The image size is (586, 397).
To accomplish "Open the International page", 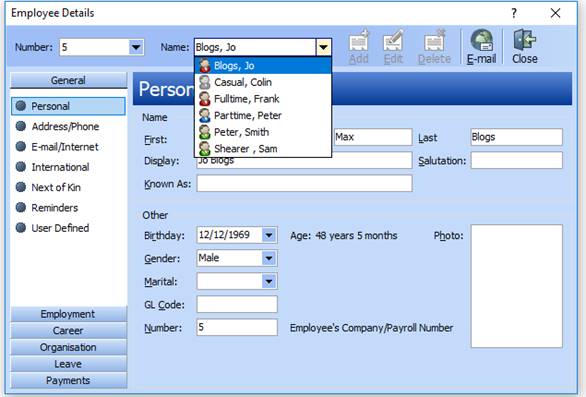I will pos(60,167).
